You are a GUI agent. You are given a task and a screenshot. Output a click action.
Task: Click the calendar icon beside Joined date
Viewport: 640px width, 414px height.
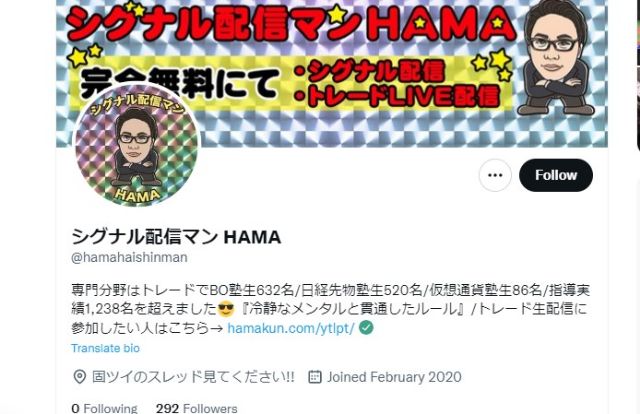tap(315, 376)
